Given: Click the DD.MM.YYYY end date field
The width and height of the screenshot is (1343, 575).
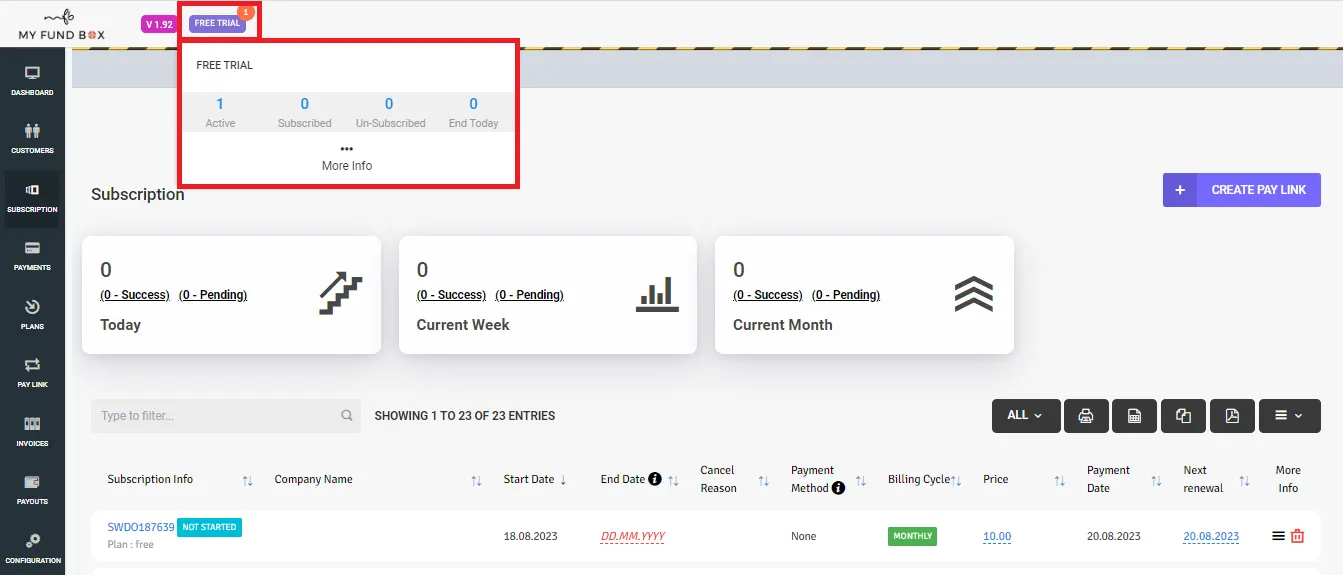Looking at the screenshot, I should (633, 537).
